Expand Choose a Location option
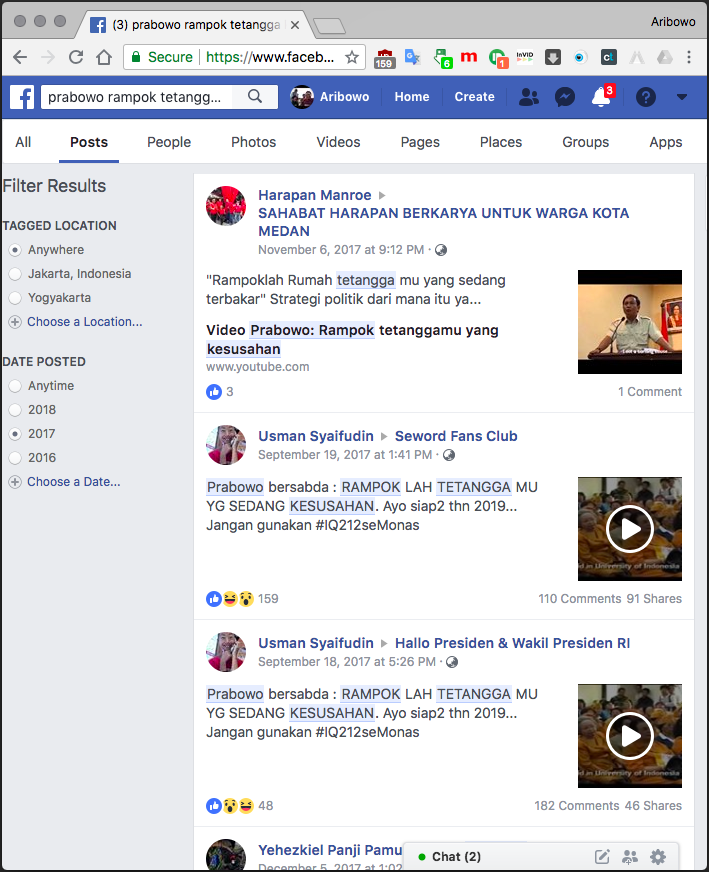Screen dimensions: 709x872 (x=84, y=322)
